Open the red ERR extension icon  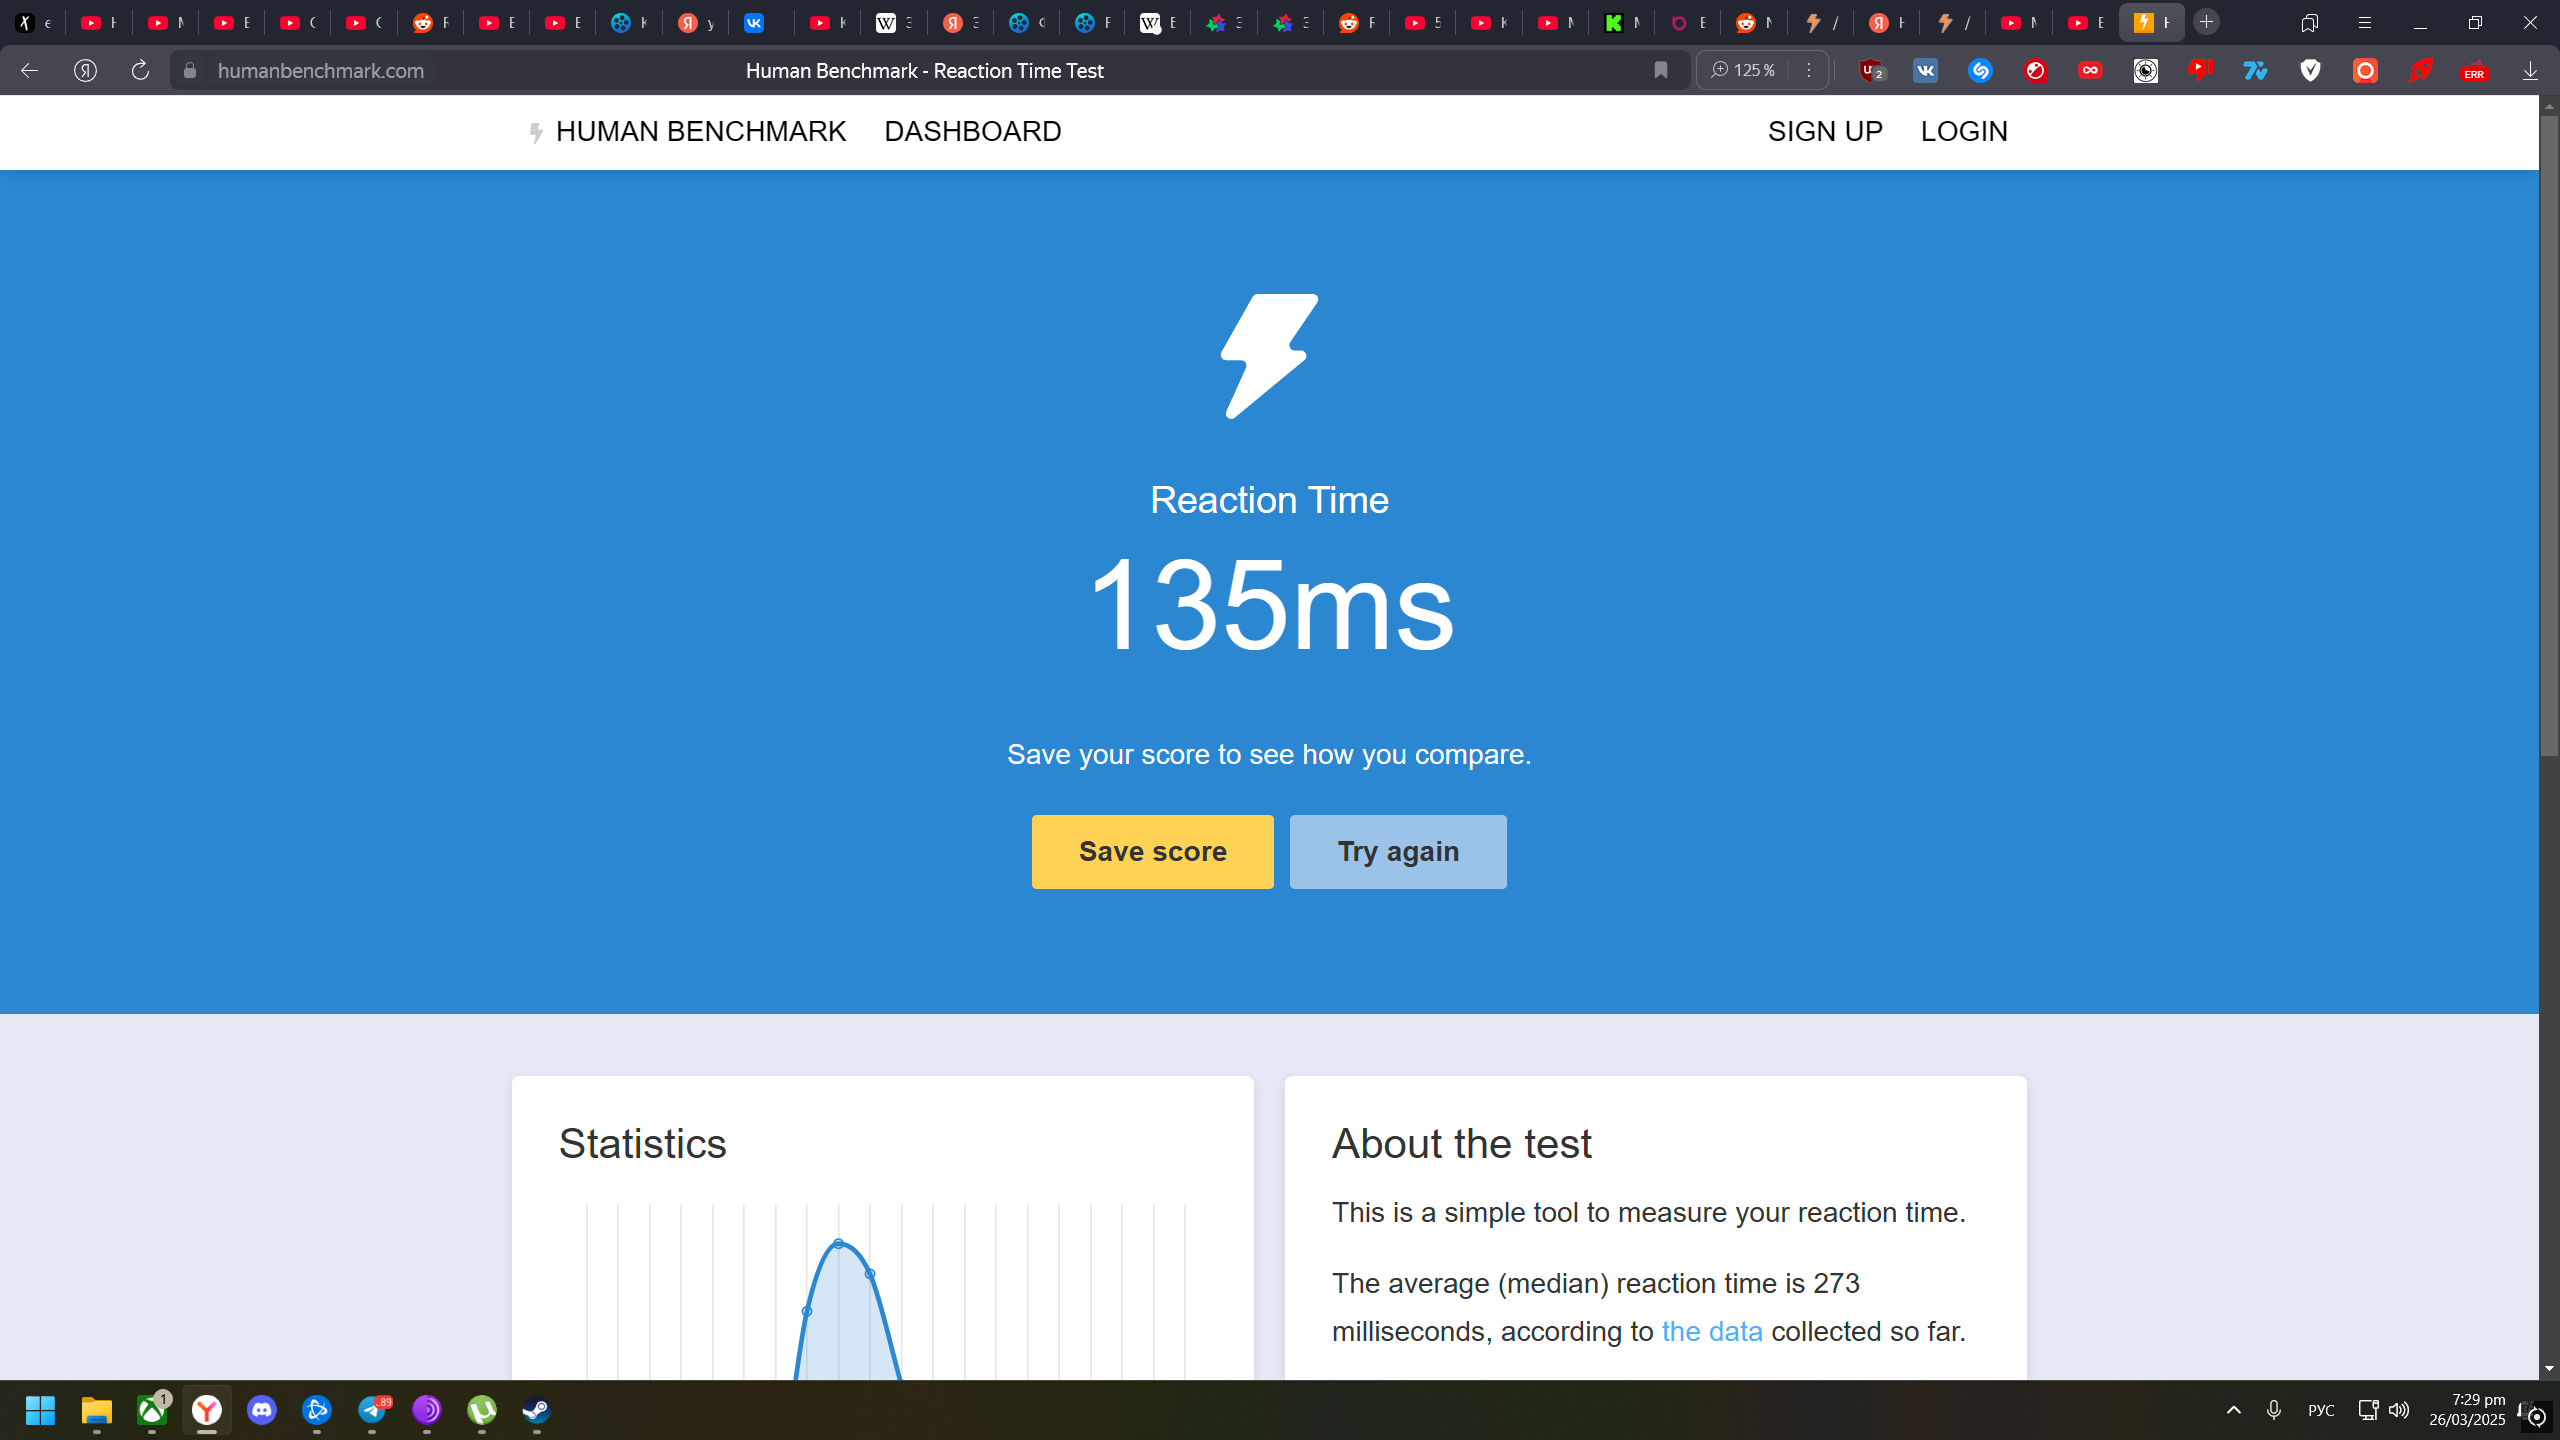pyautogui.click(x=2475, y=70)
